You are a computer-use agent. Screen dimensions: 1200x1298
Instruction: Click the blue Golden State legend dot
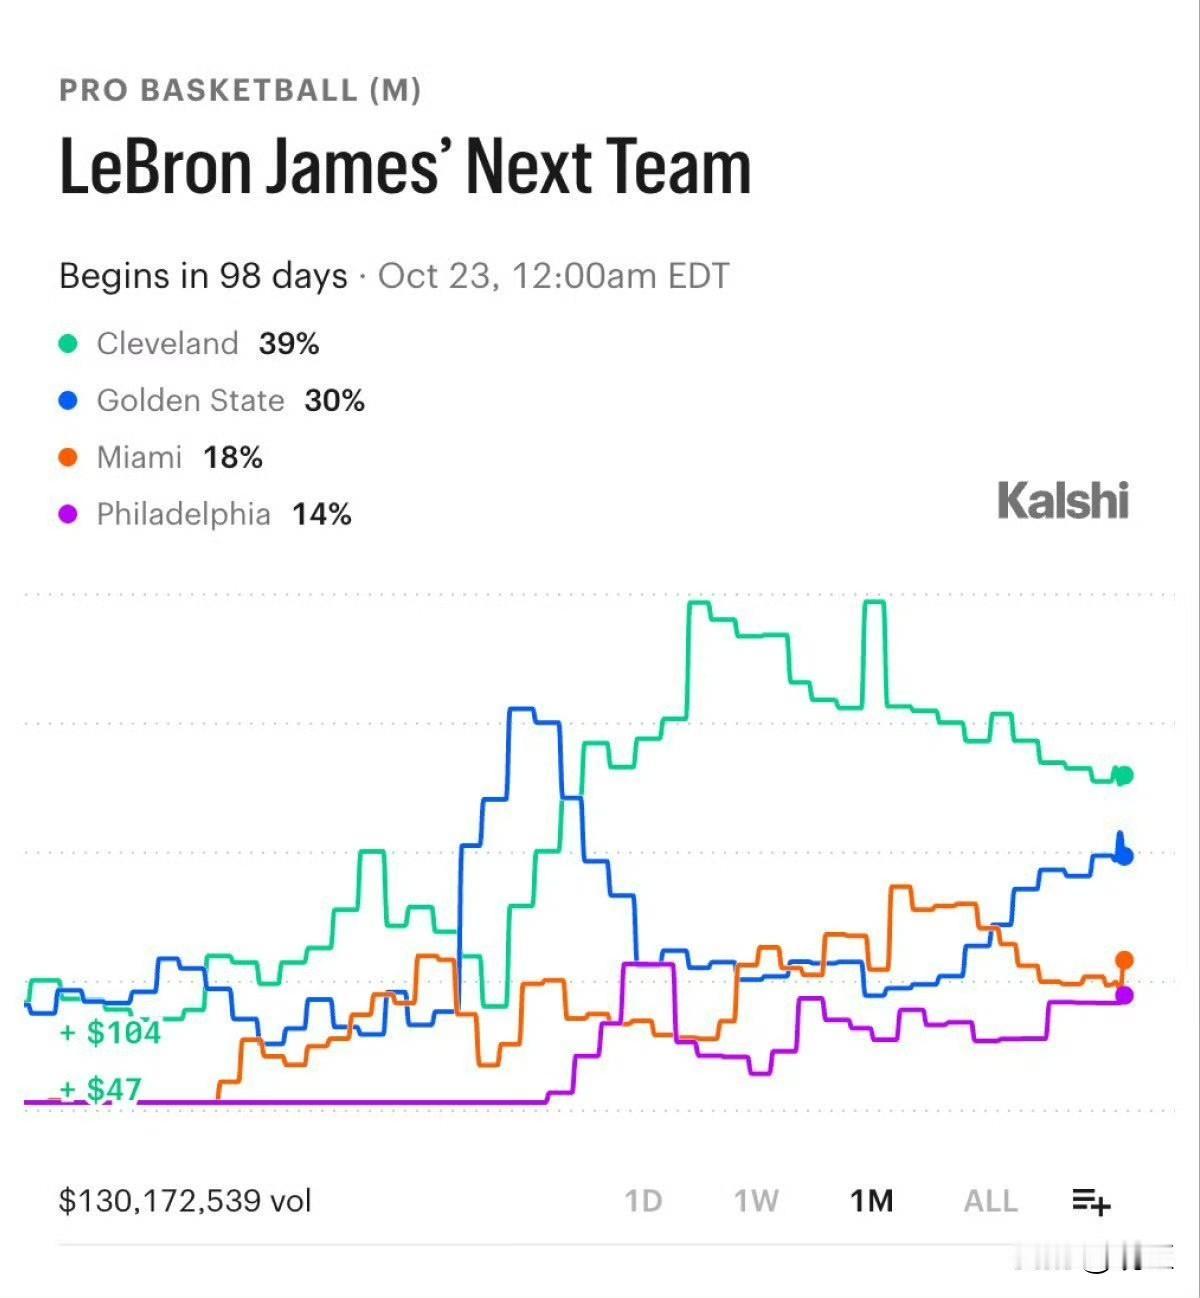click(x=68, y=401)
